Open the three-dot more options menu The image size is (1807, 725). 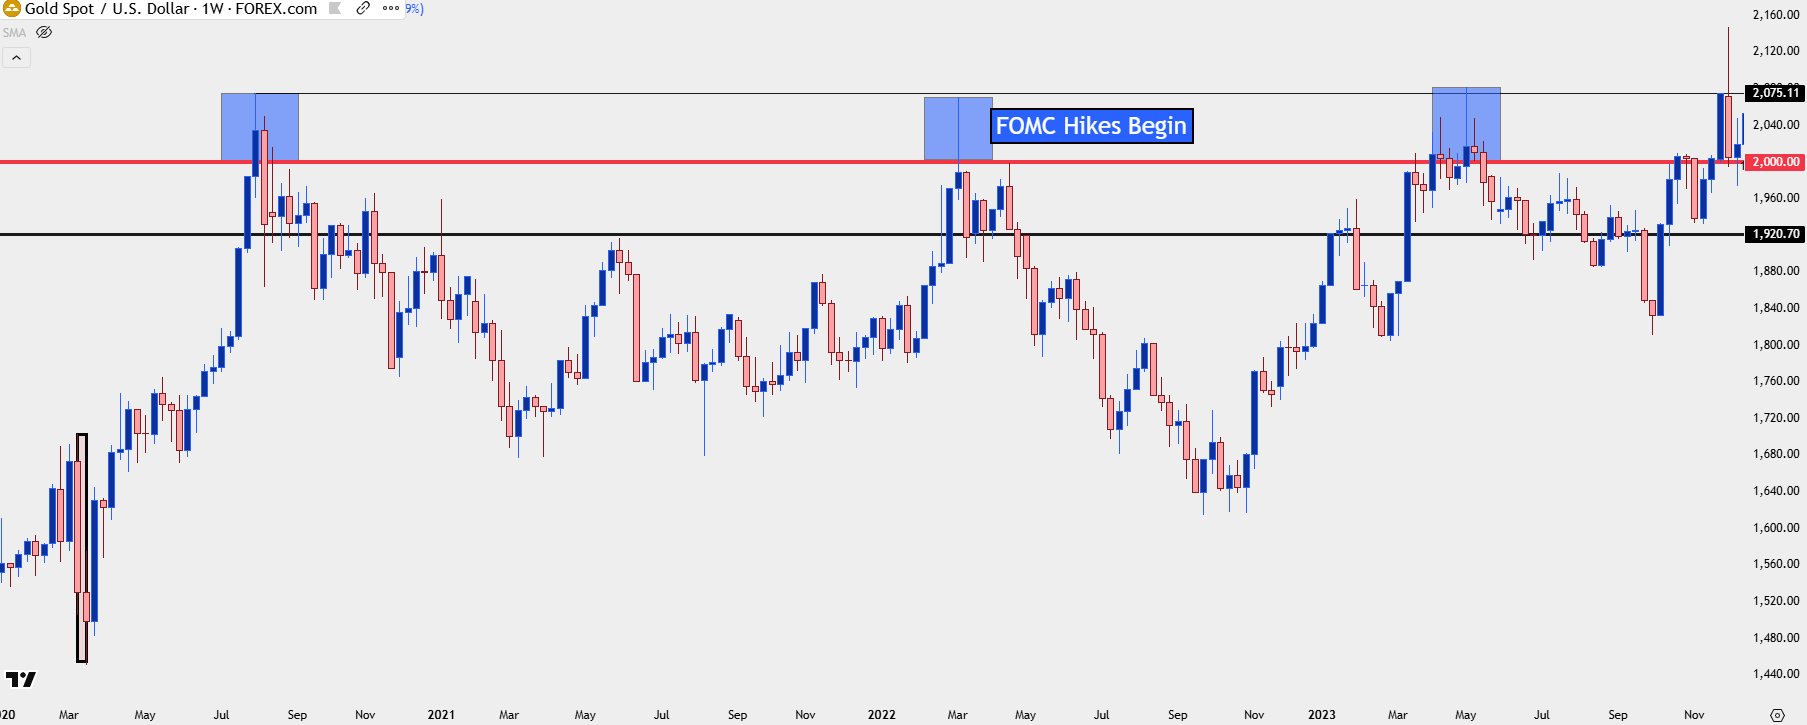390,9
